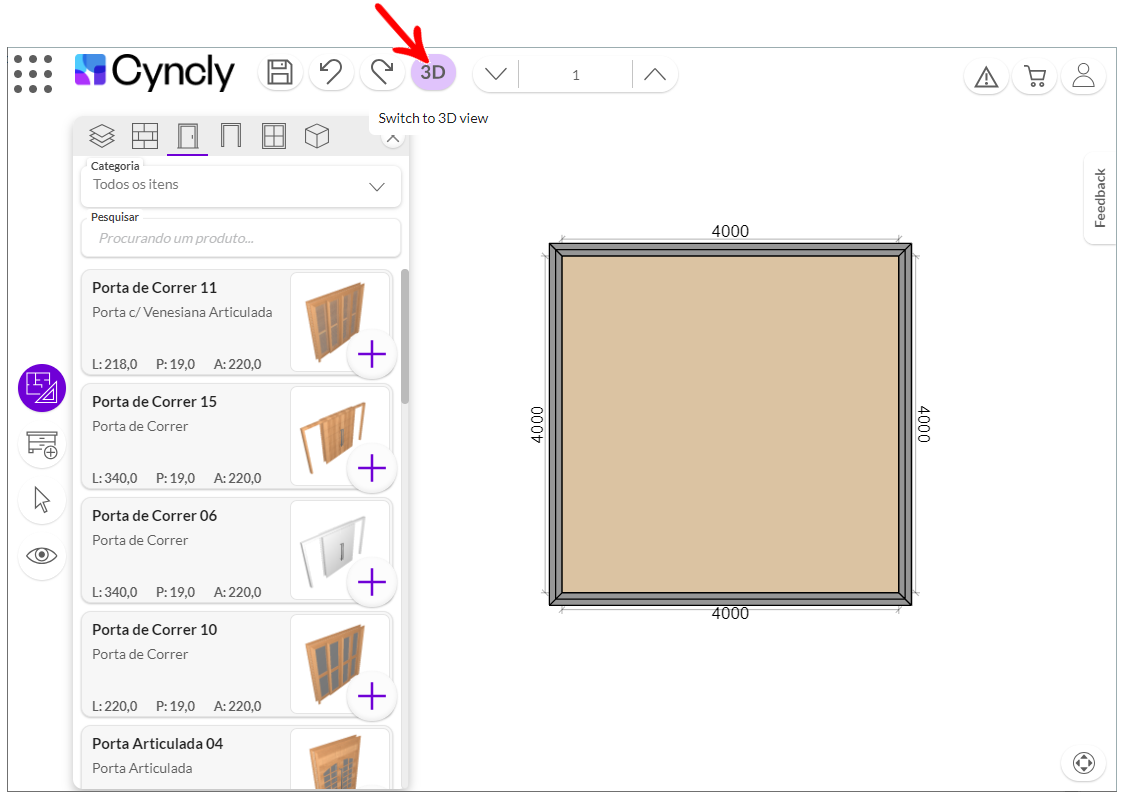Click the catalog list scrollbar

(405, 336)
